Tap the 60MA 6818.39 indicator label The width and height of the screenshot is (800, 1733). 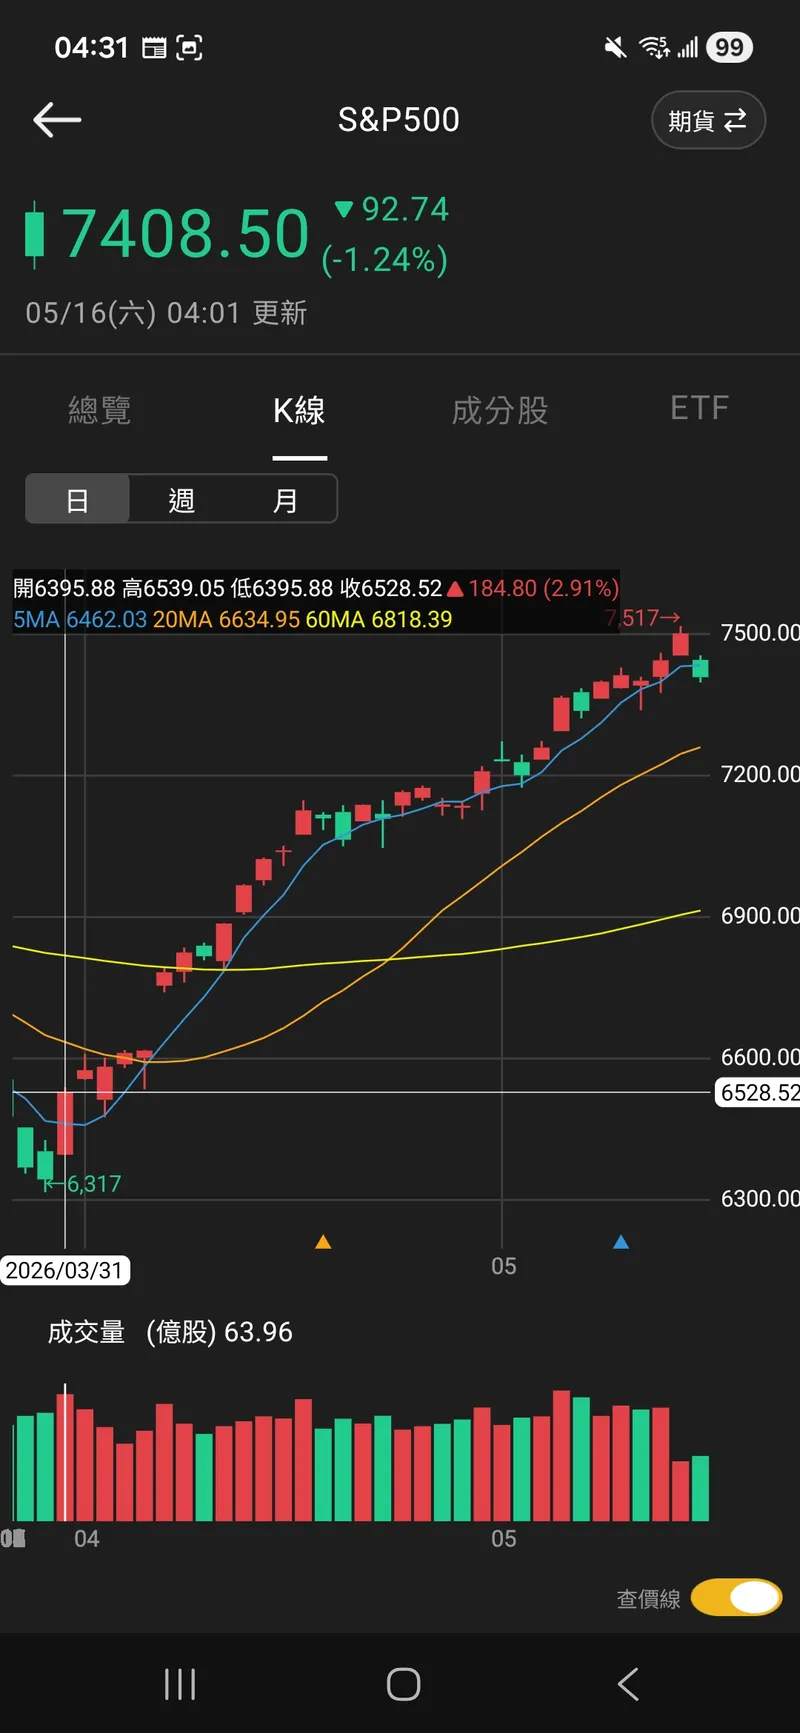[x=379, y=619]
